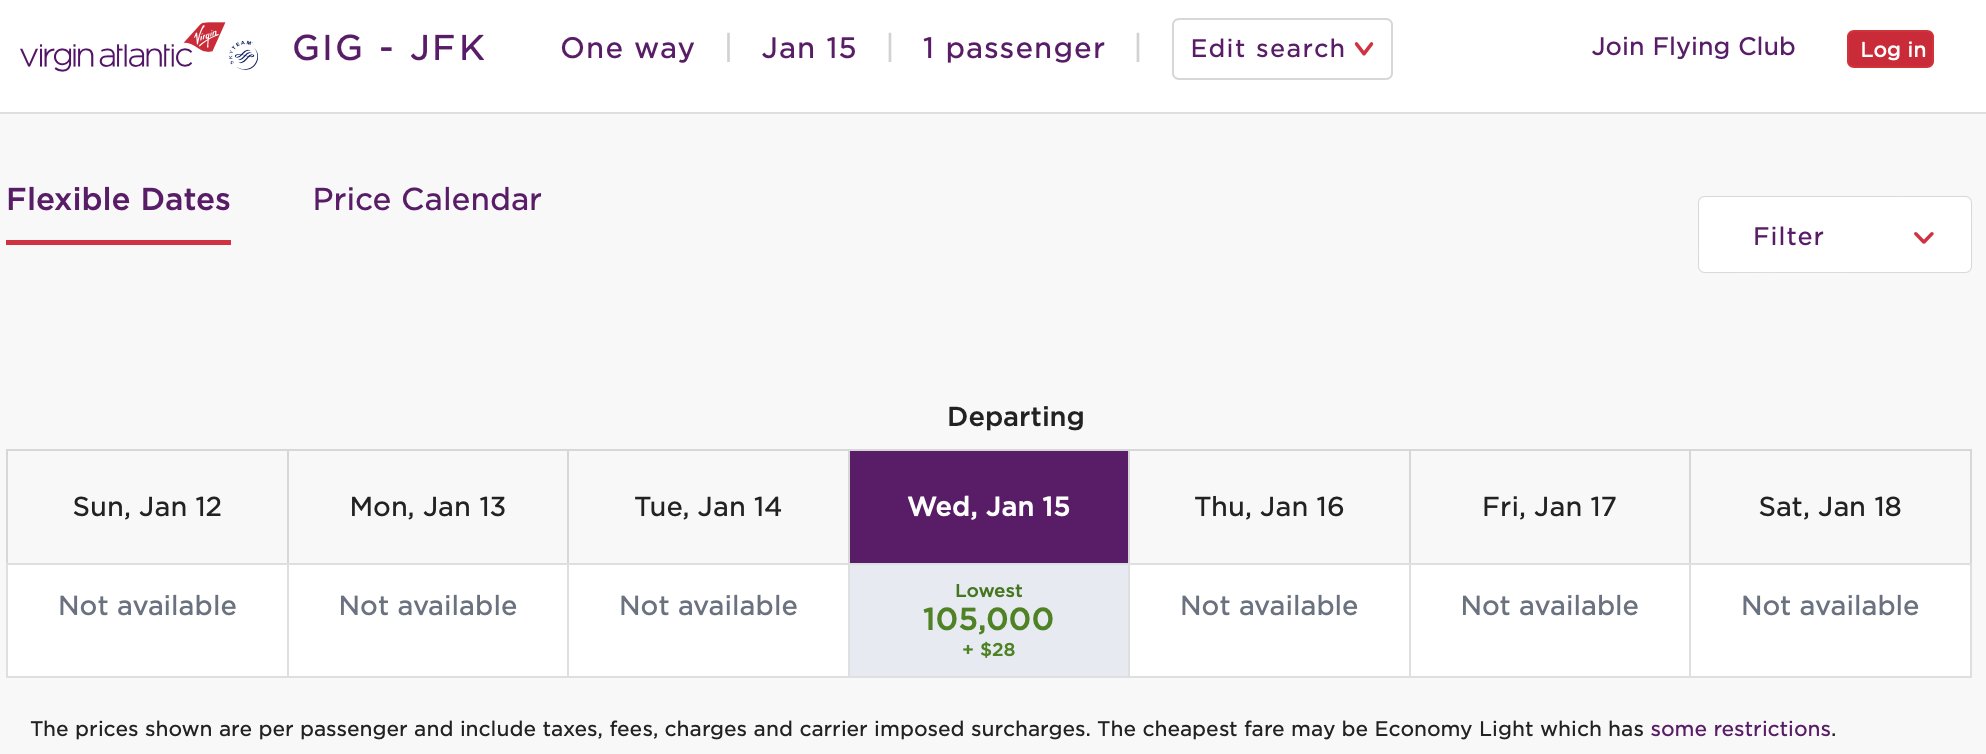Select the Flexible Dates tab
The width and height of the screenshot is (1986, 754).
pyautogui.click(x=119, y=200)
